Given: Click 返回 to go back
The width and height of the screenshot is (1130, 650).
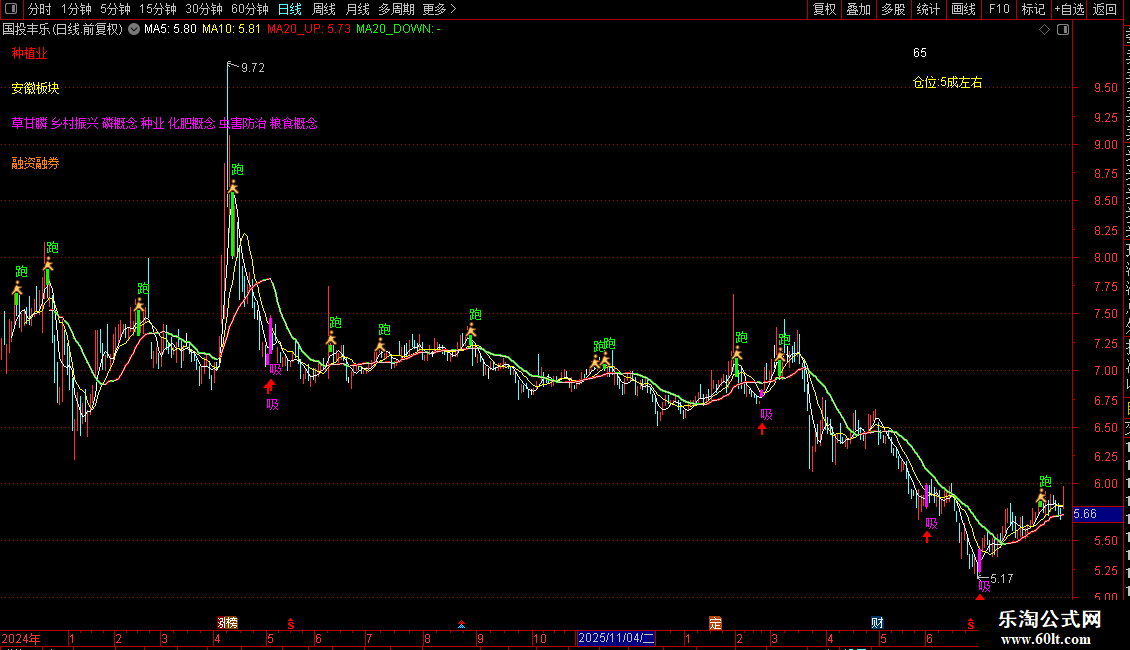Looking at the screenshot, I should point(1105,9).
